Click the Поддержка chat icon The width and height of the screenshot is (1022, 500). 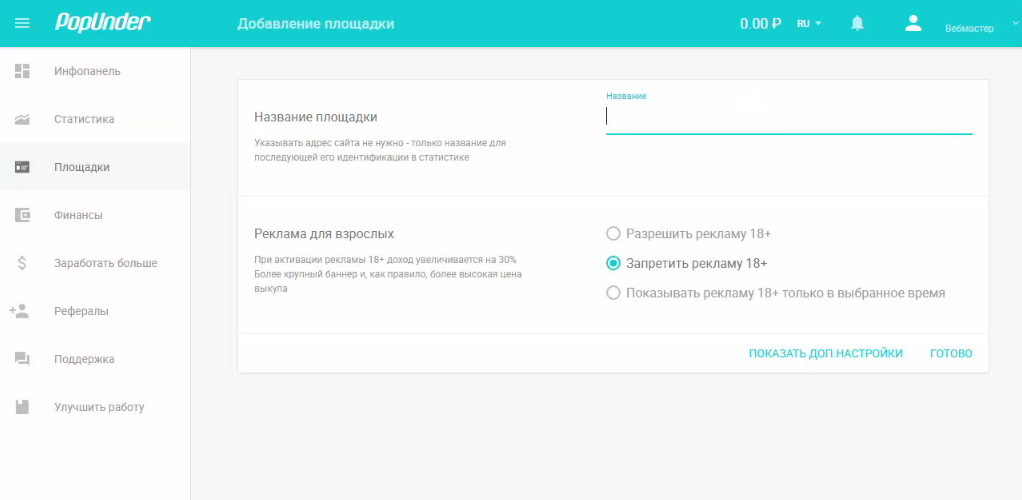(x=22, y=359)
